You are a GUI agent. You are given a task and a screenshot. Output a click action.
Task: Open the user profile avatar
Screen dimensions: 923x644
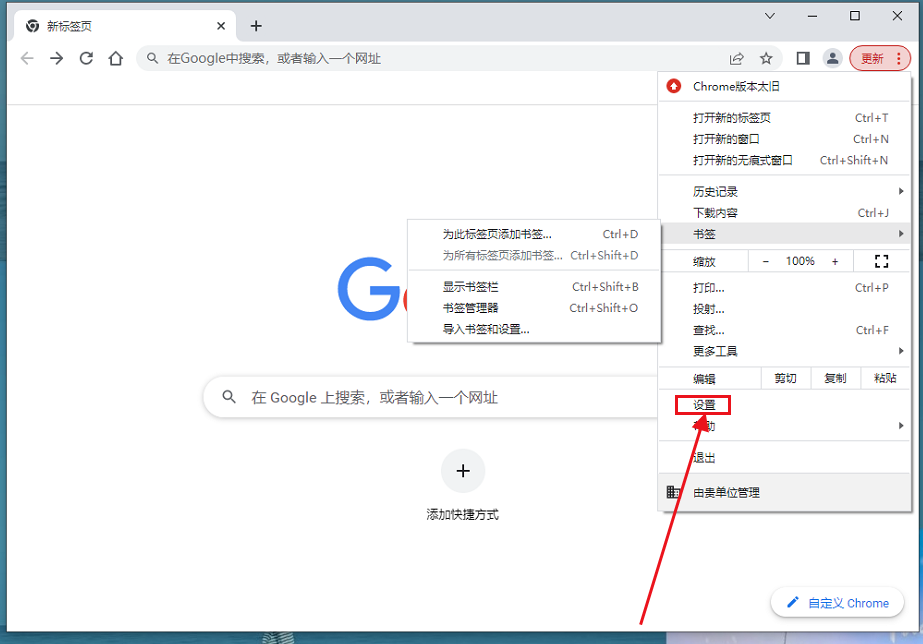pyautogui.click(x=832, y=58)
